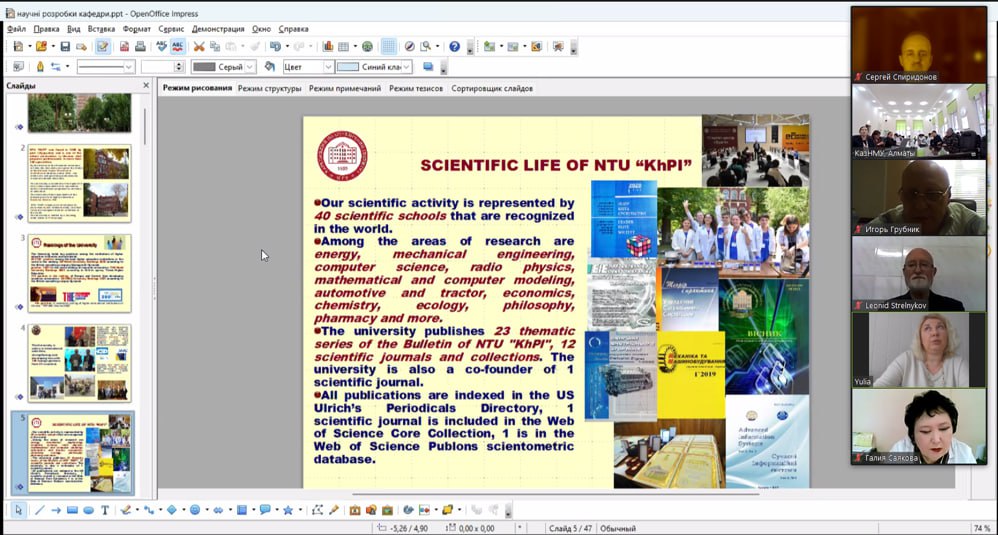The height and width of the screenshot is (535, 998).
Task: Select the Text tool
Action: (105, 510)
